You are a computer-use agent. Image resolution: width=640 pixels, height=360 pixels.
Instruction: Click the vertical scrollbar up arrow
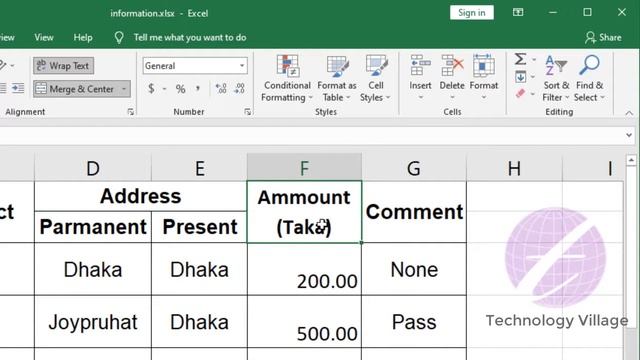[631, 160]
